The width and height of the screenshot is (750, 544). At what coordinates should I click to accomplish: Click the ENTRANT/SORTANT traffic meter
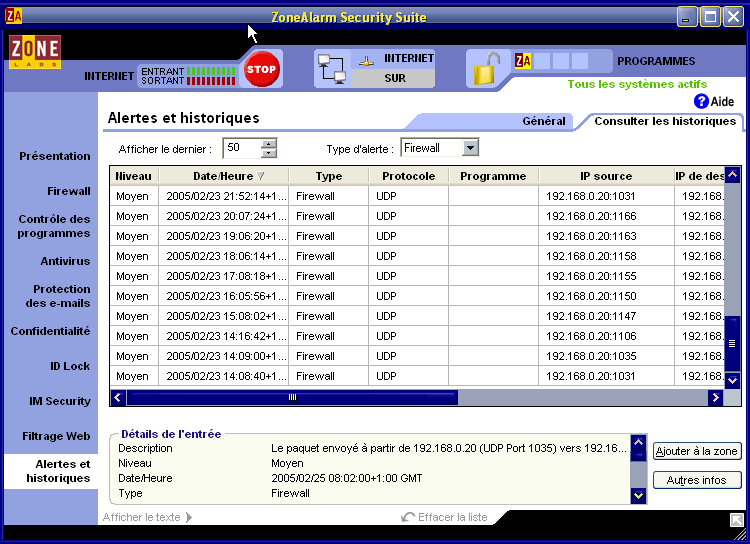[188, 76]
